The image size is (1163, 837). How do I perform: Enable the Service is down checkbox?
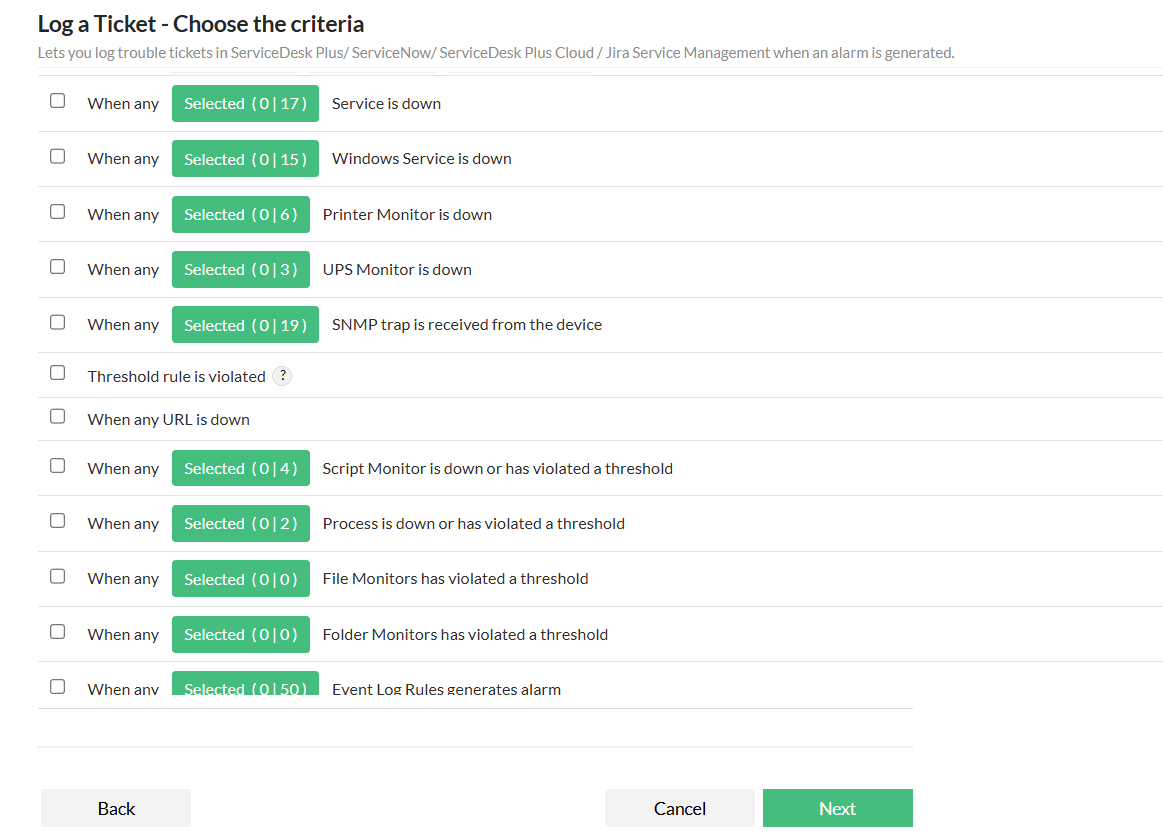[58, 101]
